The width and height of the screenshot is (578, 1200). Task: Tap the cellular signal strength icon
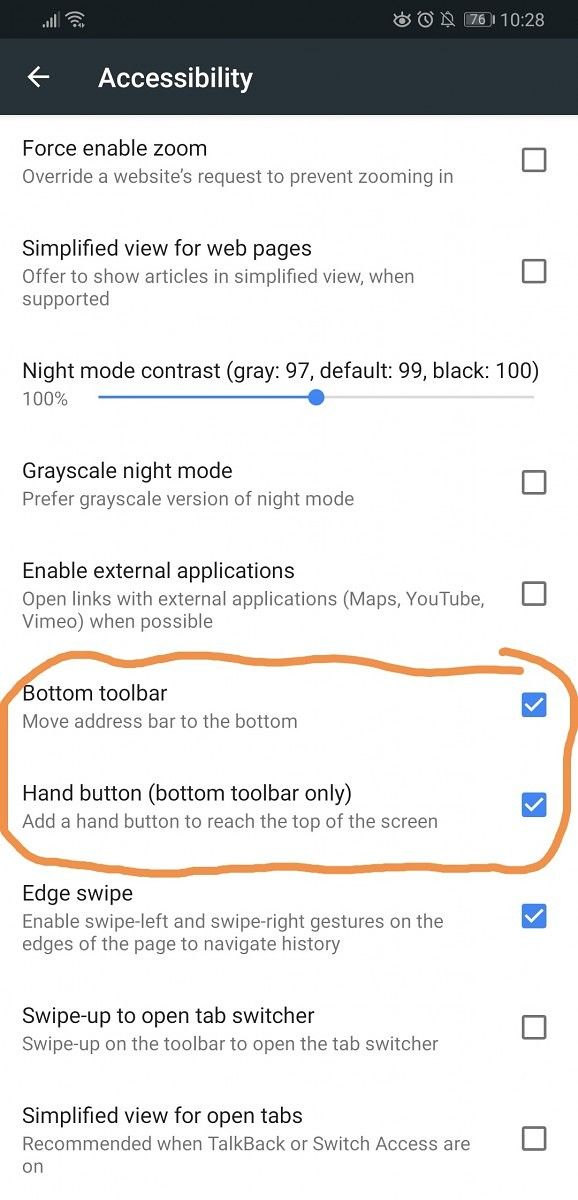click(51, 19)
